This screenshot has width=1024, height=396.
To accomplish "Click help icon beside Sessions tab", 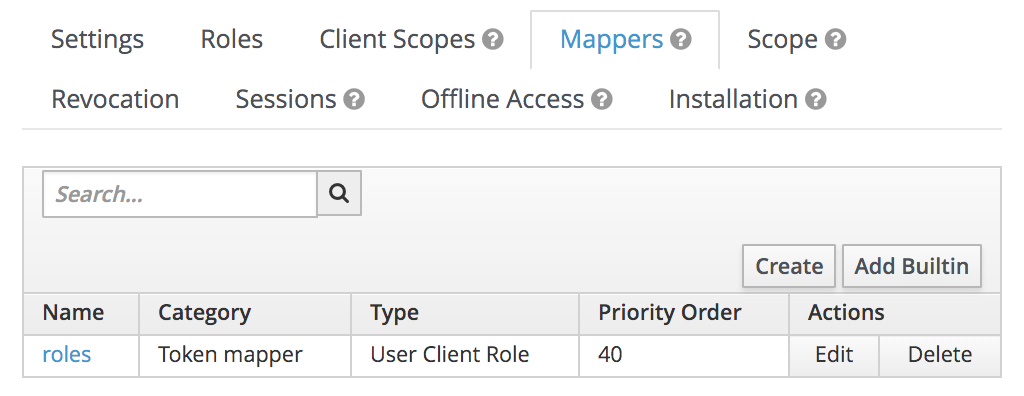I will pyautogui.click(x=354, y=100).
